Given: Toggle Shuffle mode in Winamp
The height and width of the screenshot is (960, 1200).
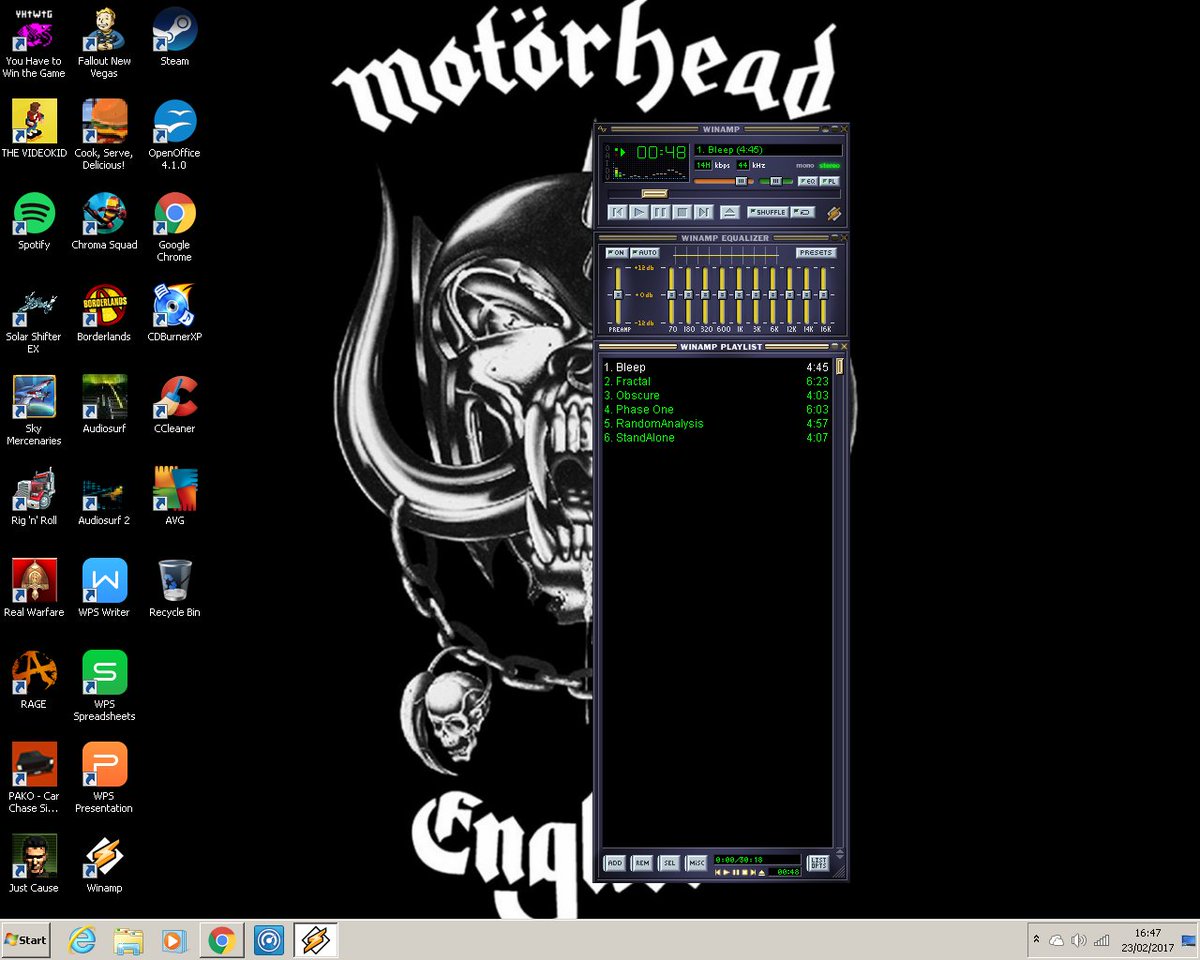Looking at the screenshot, I should coord(768,212).
